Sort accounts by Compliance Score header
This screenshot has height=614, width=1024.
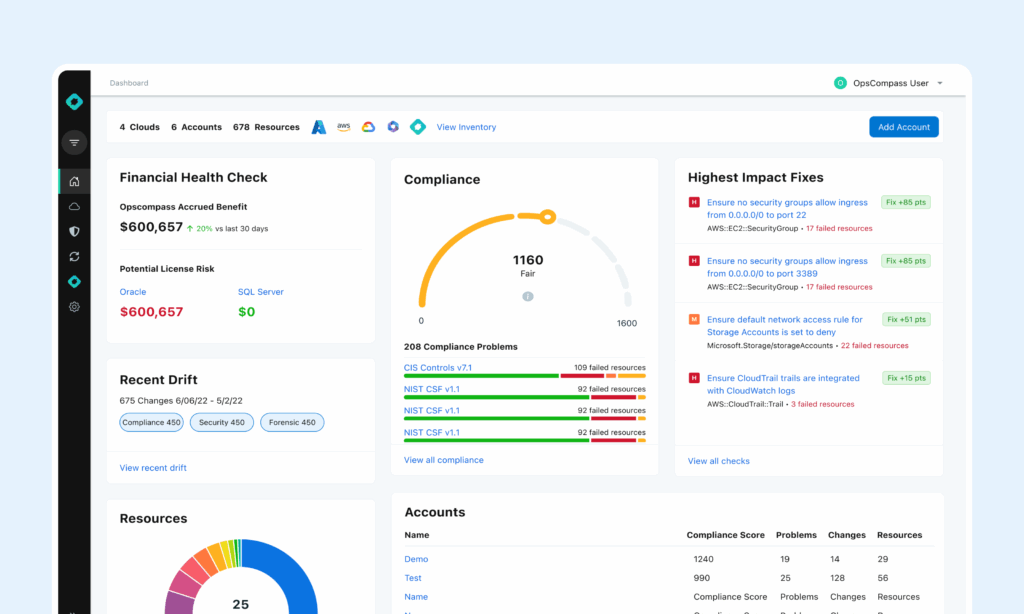tap(726, 535)
